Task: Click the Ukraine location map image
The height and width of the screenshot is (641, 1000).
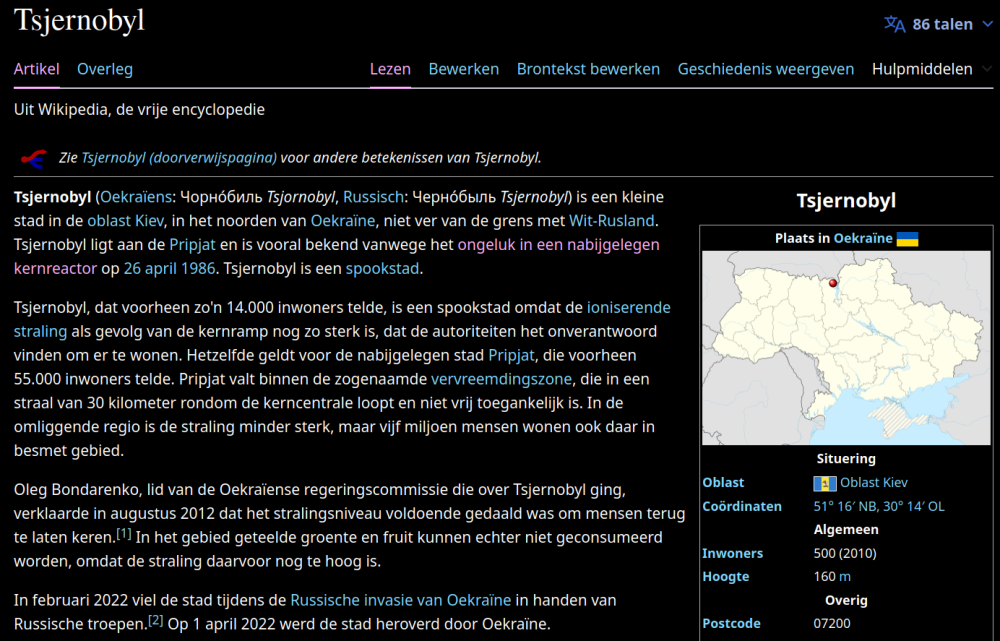Action: point(846,348)
